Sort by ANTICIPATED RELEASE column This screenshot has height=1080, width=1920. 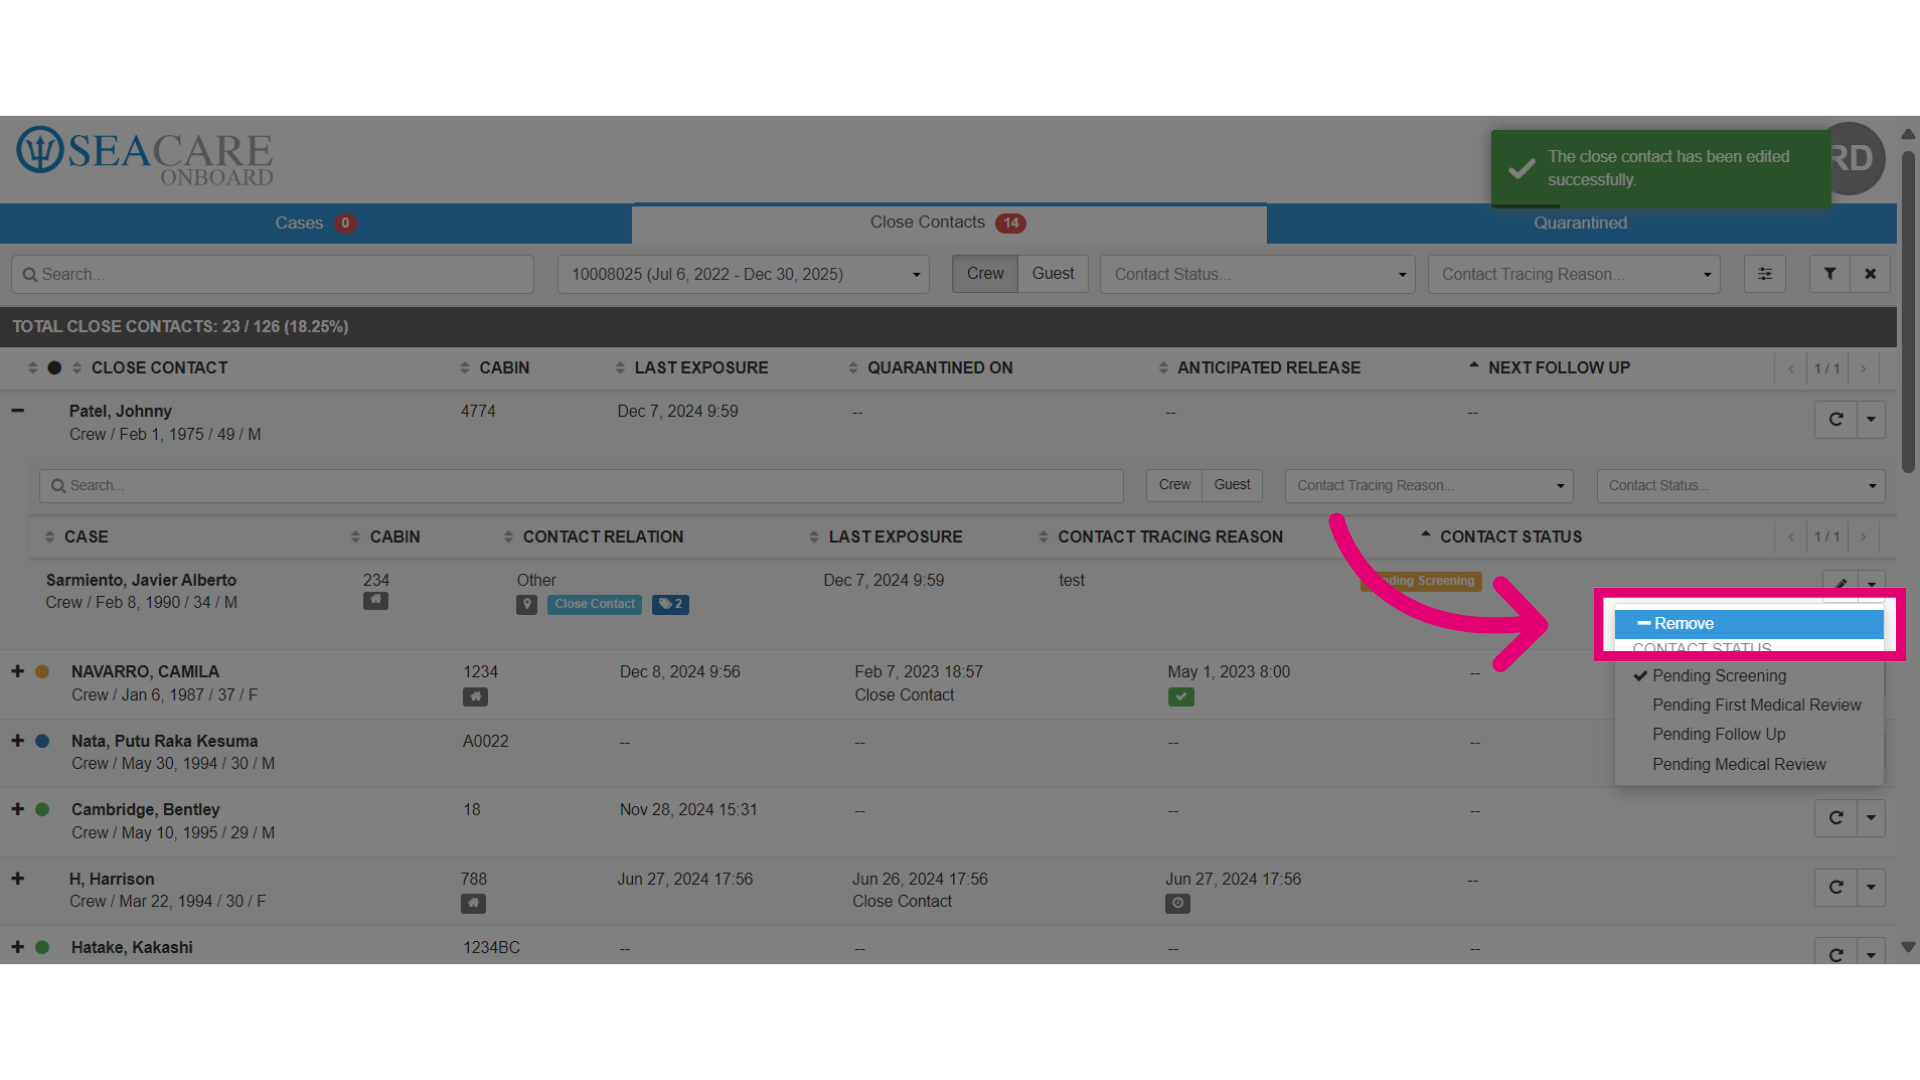pyautogui.click(x=1259, y=368)
